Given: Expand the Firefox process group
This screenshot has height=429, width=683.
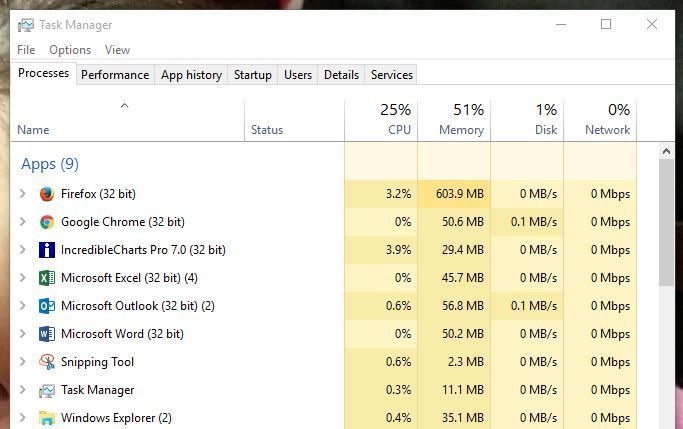Looking at the screenshot, I should tap(23, 194).
